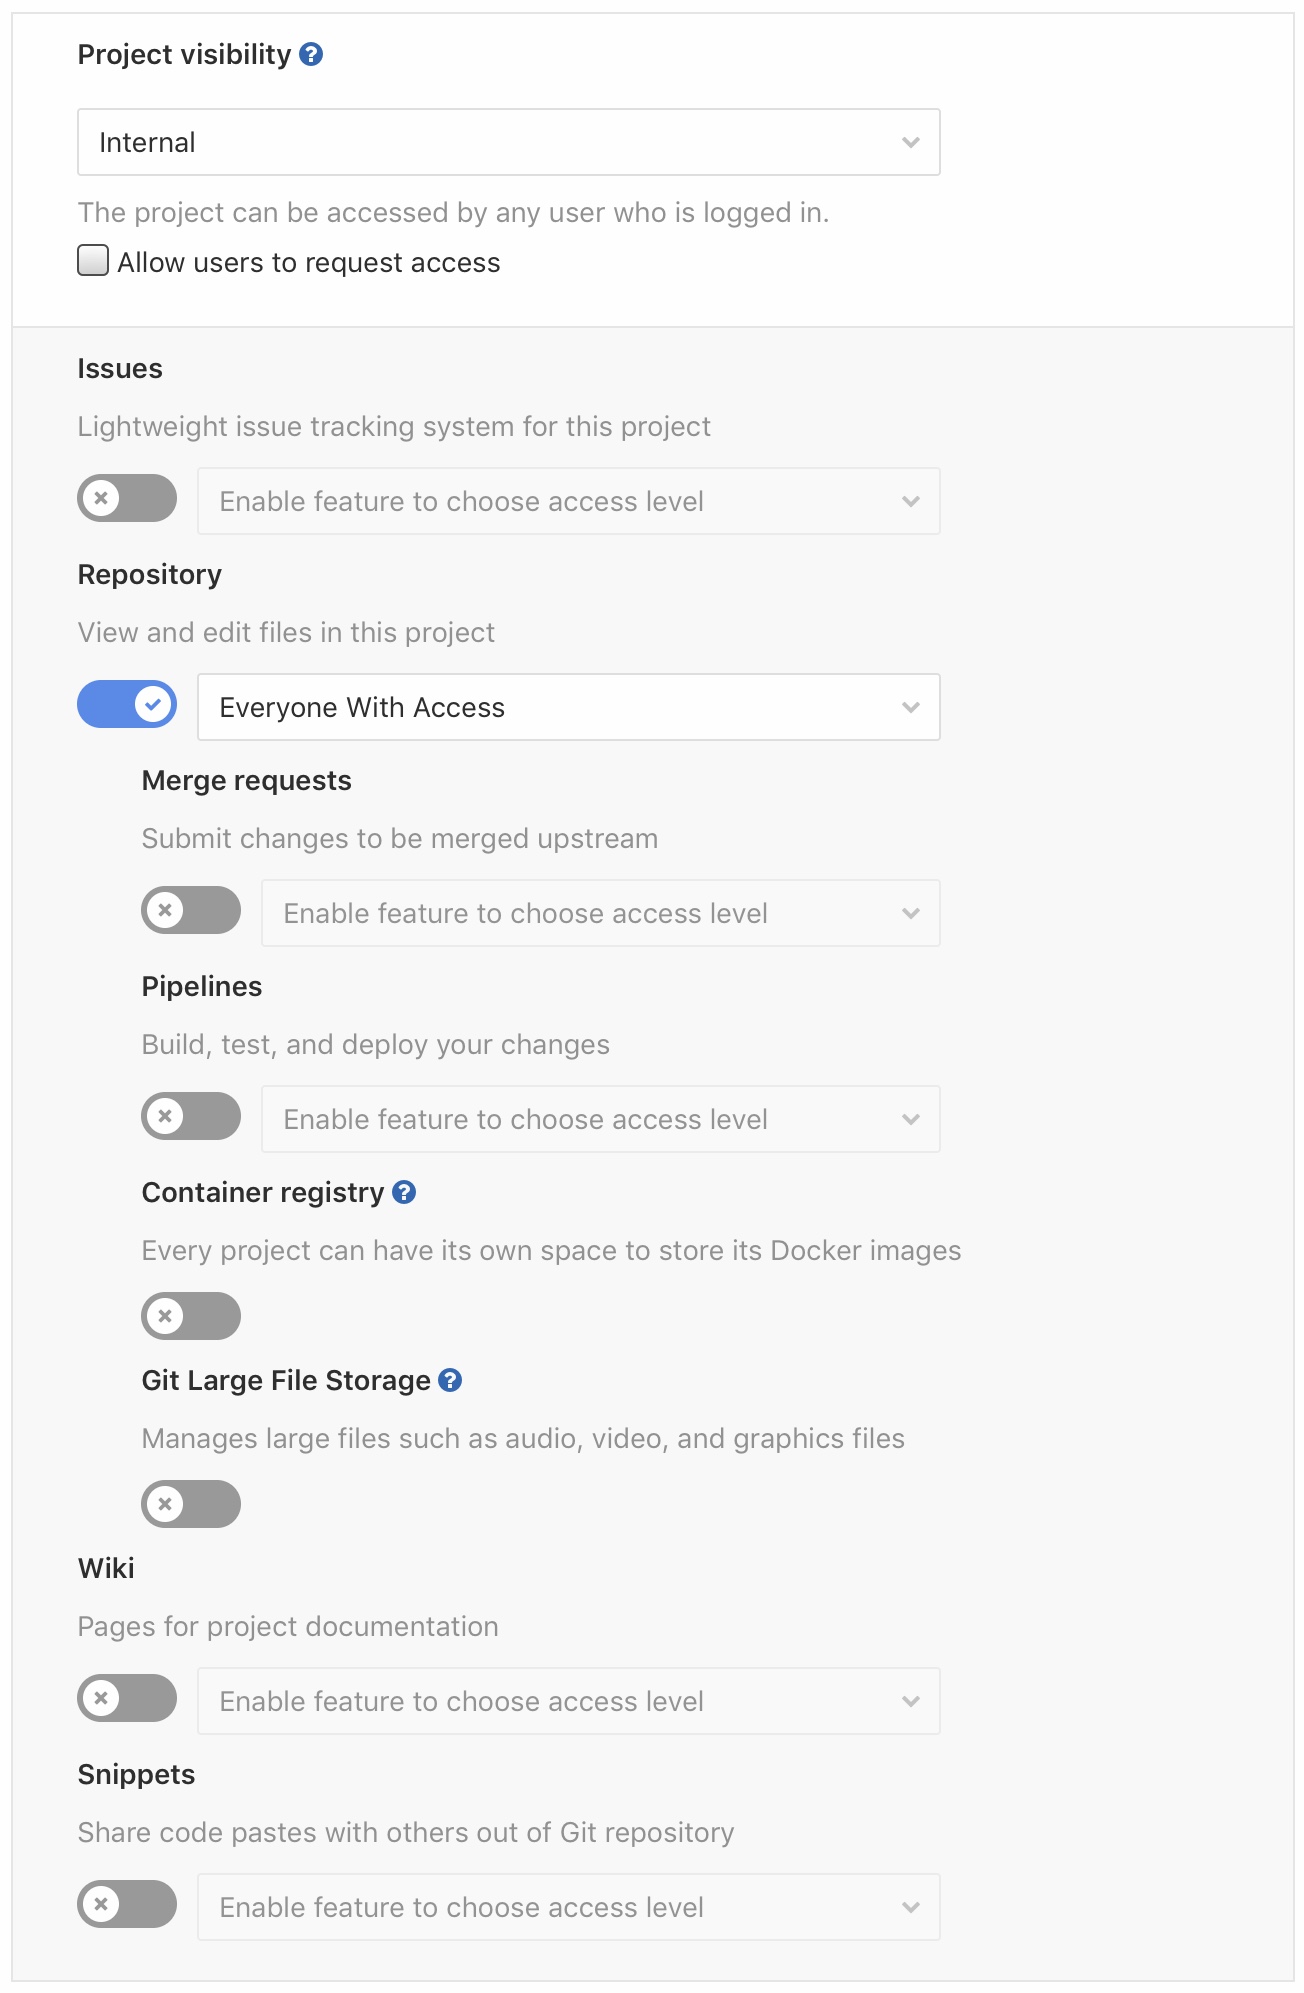1304x1993 pixels.
Task: Enable the Merge requests toggle
Action: (x=191, y=911)
